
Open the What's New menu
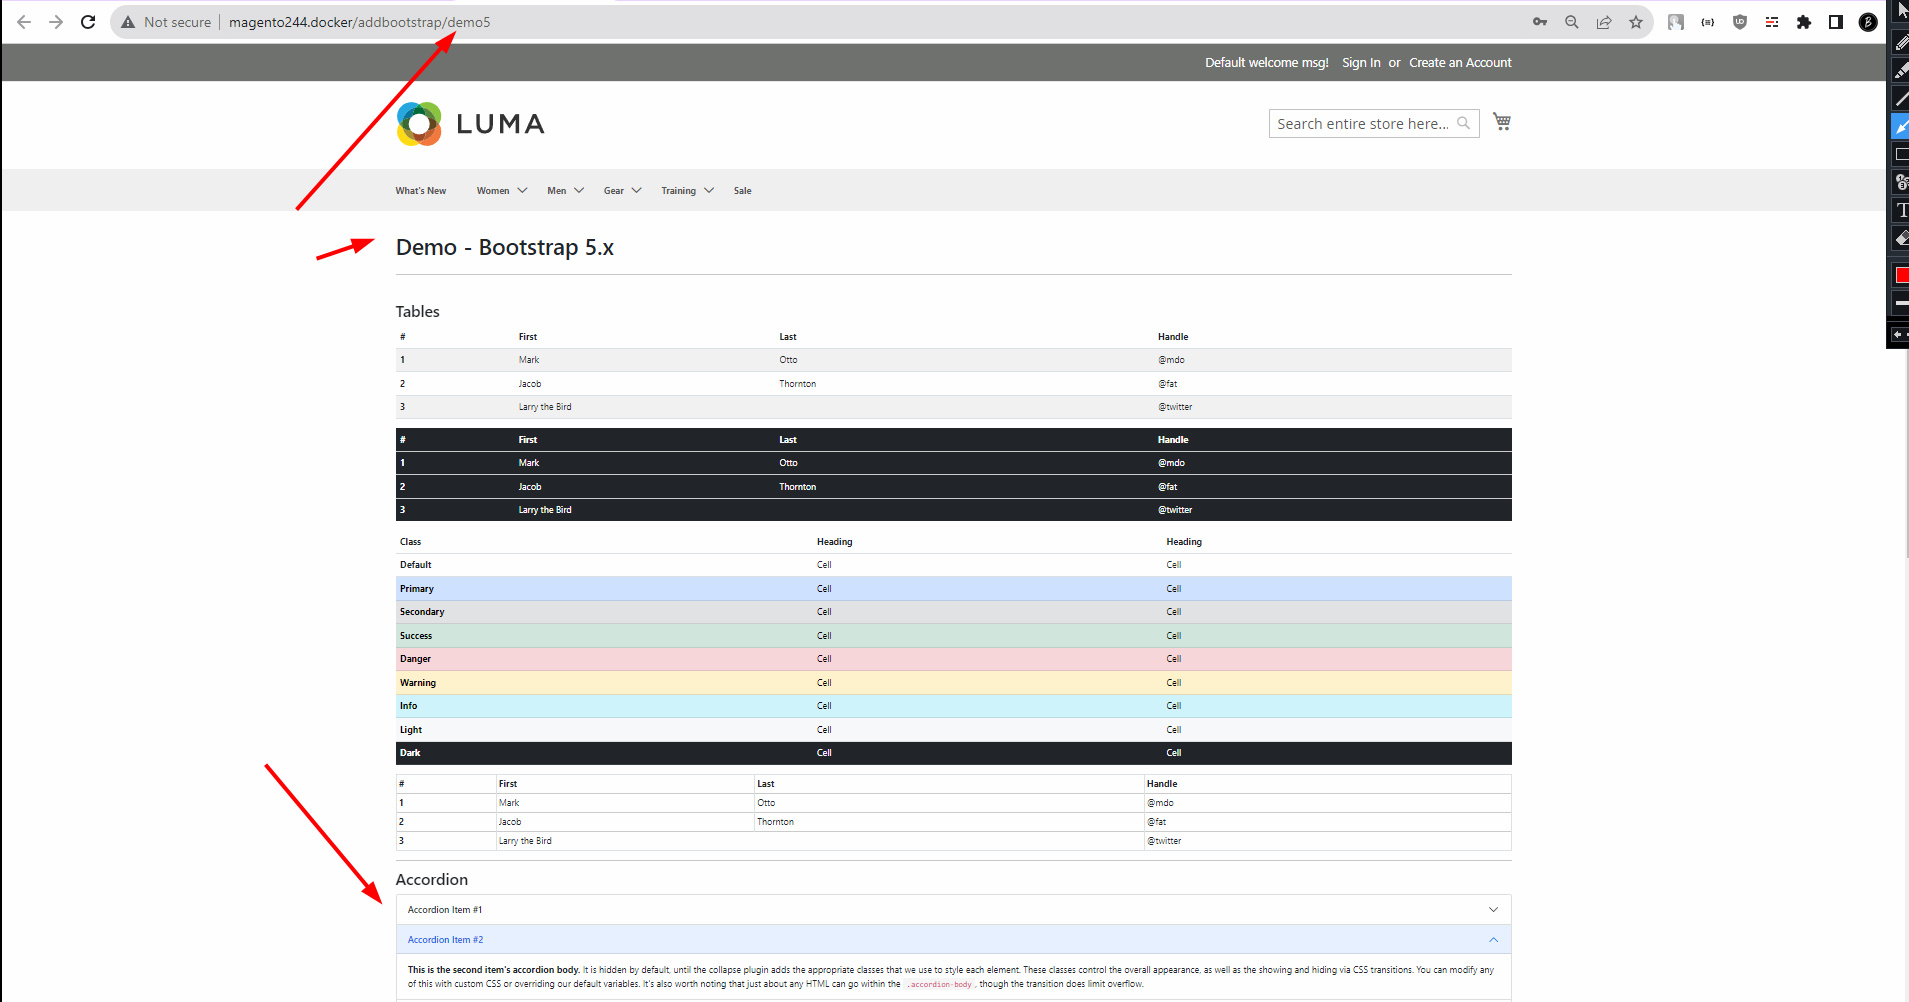coord(420,190)
